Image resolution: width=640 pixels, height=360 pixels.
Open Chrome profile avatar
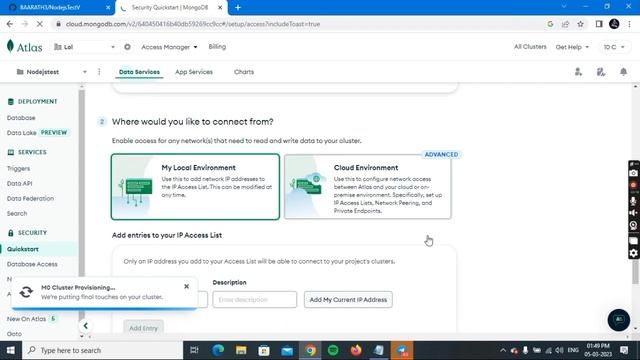click(614, 24)
